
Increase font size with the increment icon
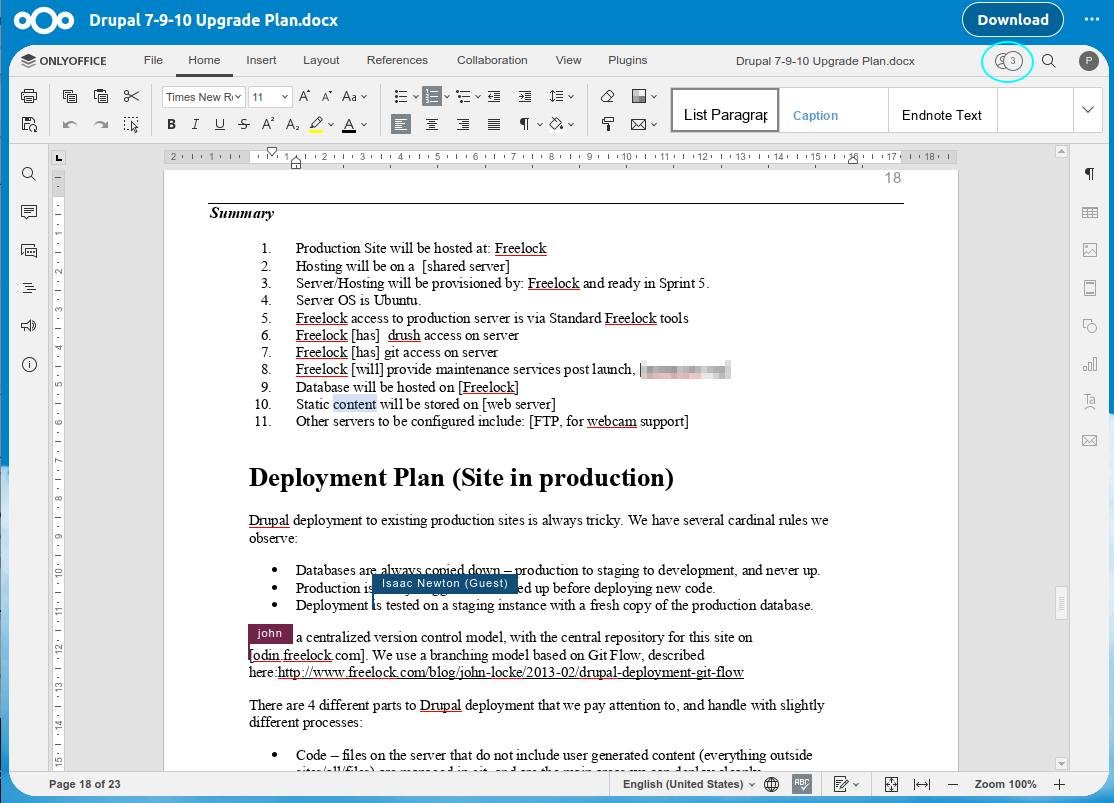pyautogui.click(x=304, y=96)
